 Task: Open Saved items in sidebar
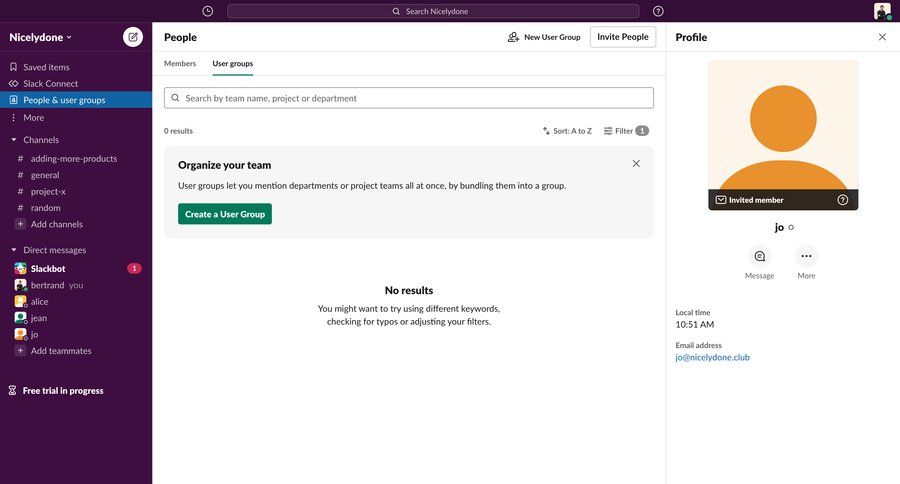tap(76, 67)
